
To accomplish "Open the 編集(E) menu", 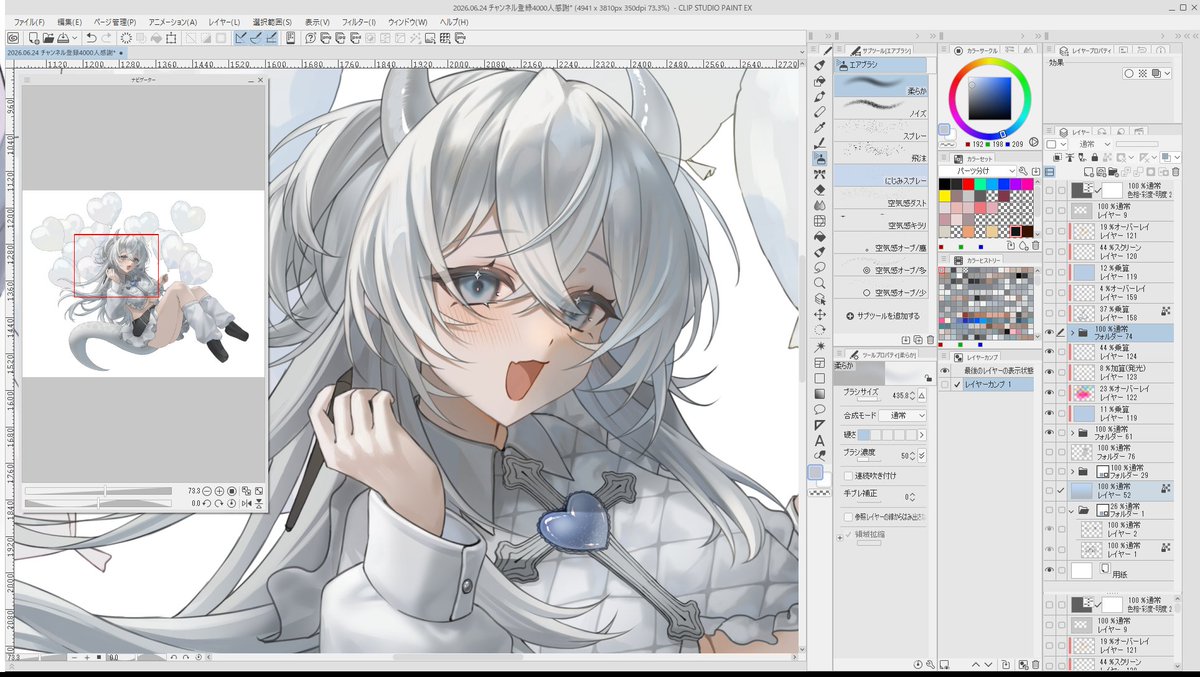I will tap(69, 21).
